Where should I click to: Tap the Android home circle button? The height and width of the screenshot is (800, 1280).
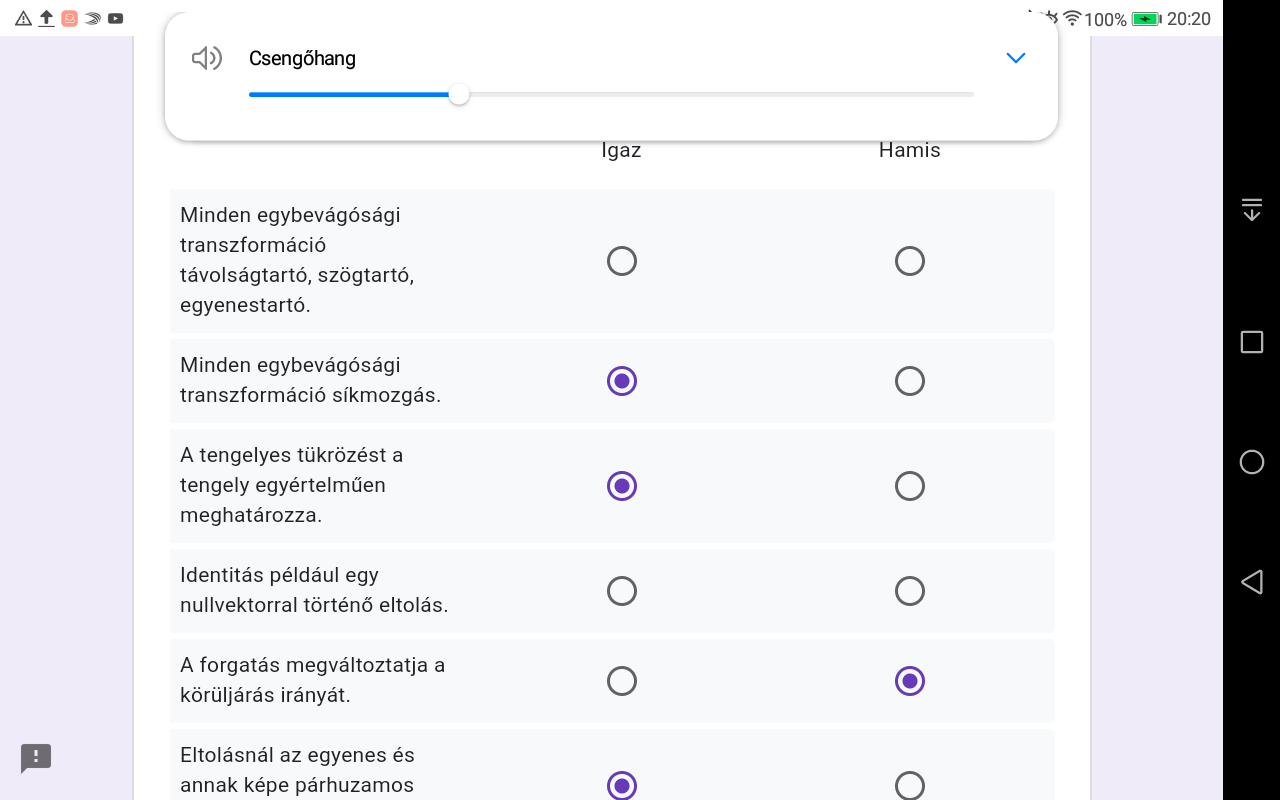(1251, 462)
